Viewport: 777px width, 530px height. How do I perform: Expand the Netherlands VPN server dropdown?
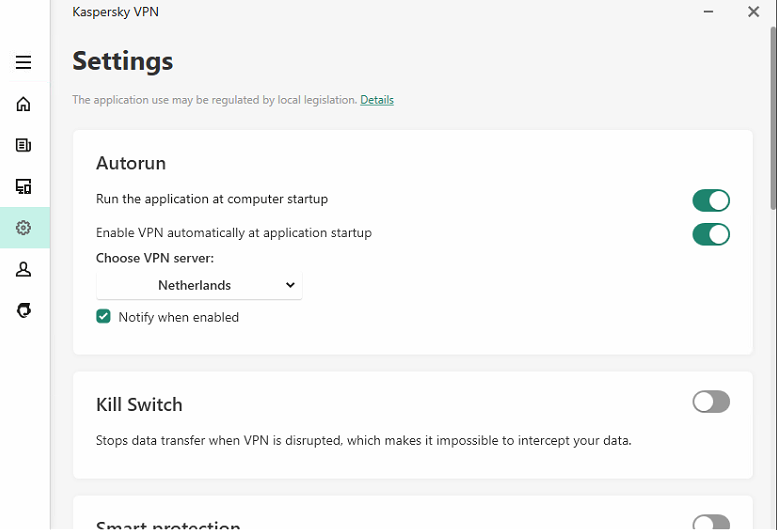click(x=199, y=285)
